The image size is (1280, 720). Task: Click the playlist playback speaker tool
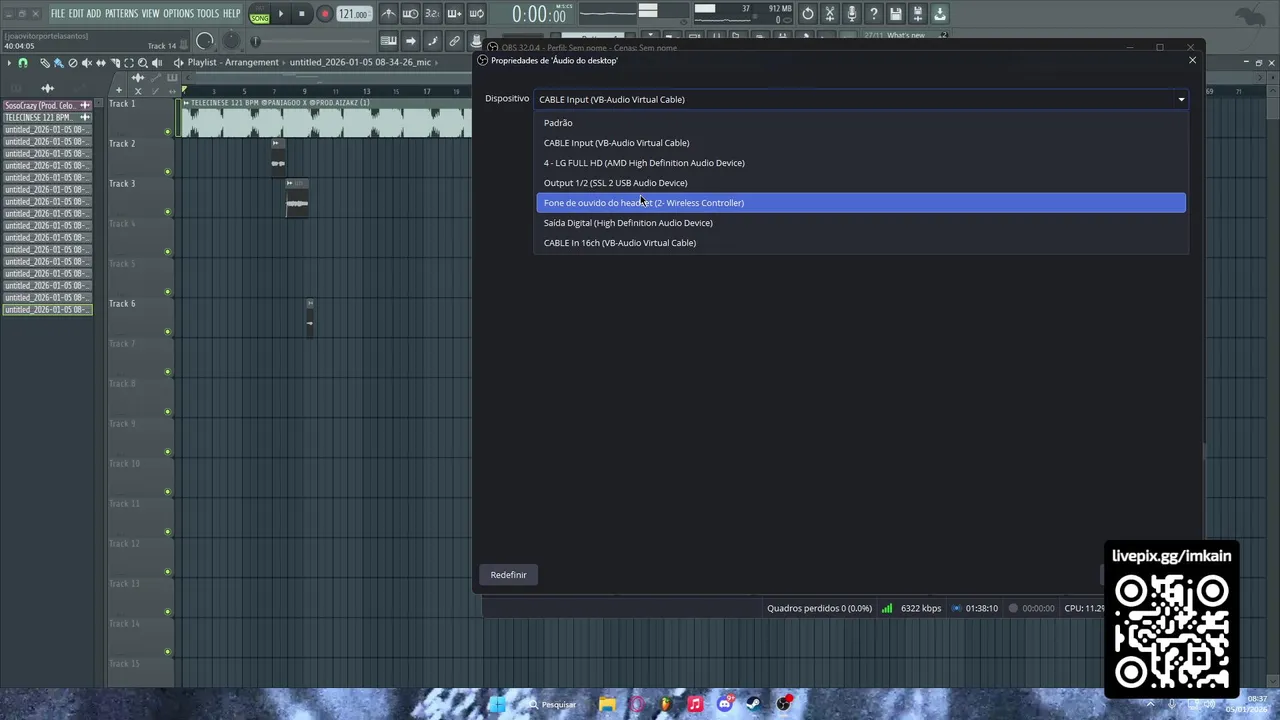tap(157, 63)
